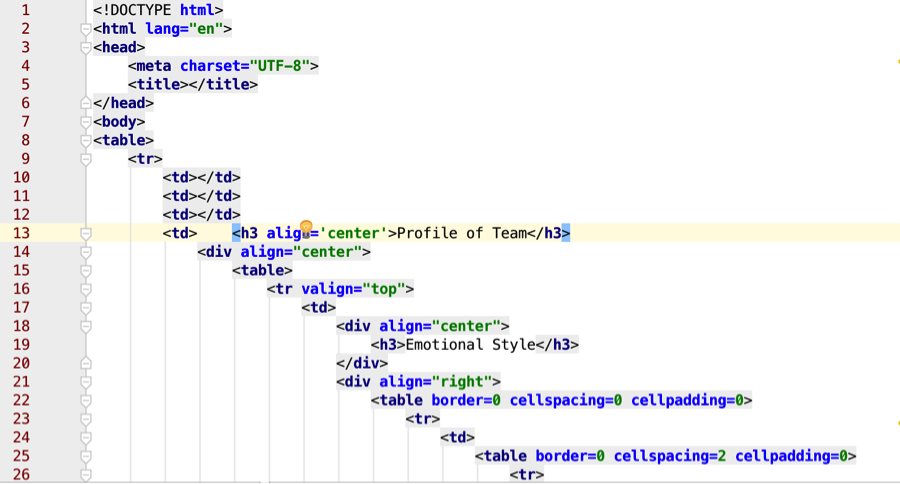Click line number 10 in the gutter
The width and height of the screenshot is (900, 484).
(x=21, y=177)
